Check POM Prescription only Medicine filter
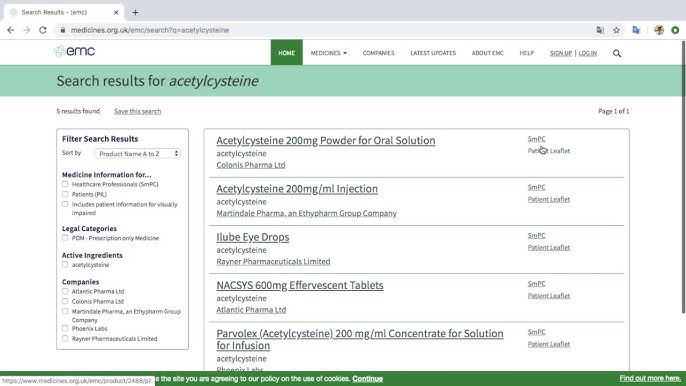 coord(65,238)
